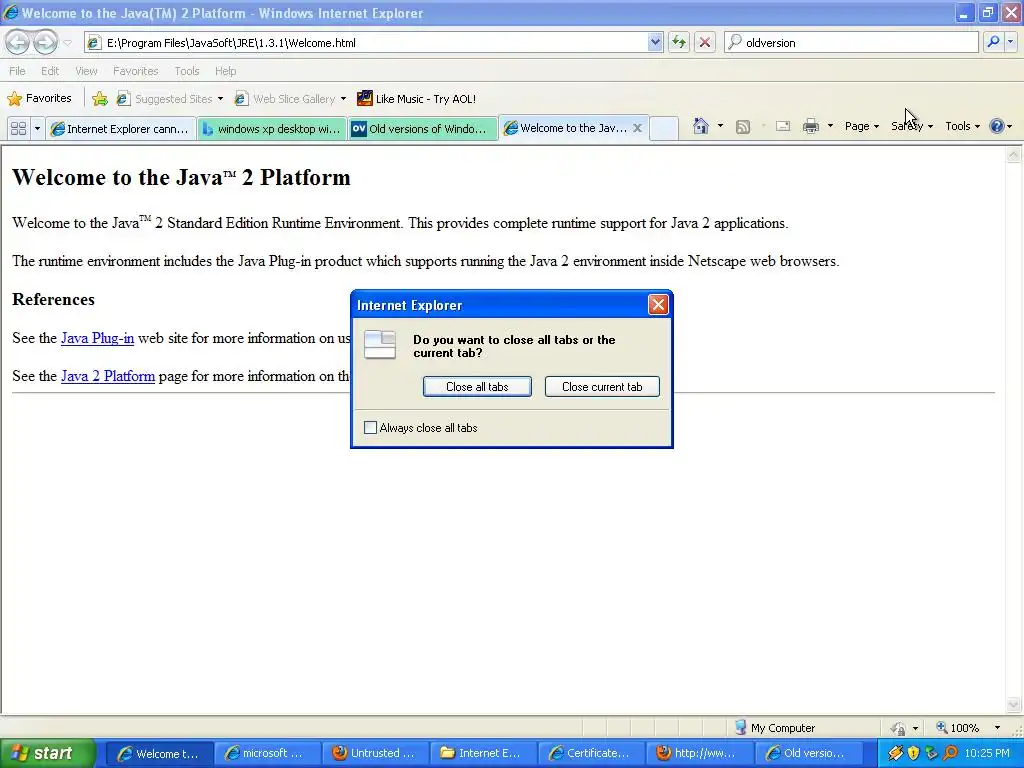Expand the address bar dropdown
Screen dimensions: 1024x768
[x=655, y=42]
